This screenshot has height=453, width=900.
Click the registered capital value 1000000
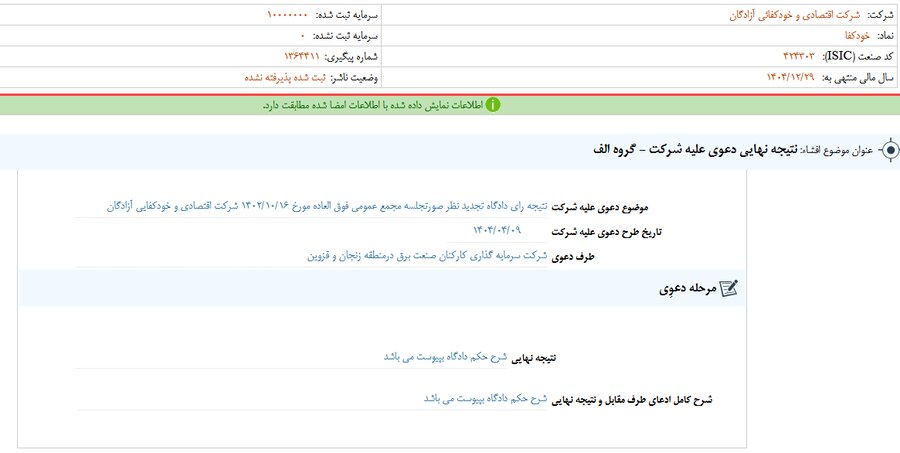[x=290, y=17]
